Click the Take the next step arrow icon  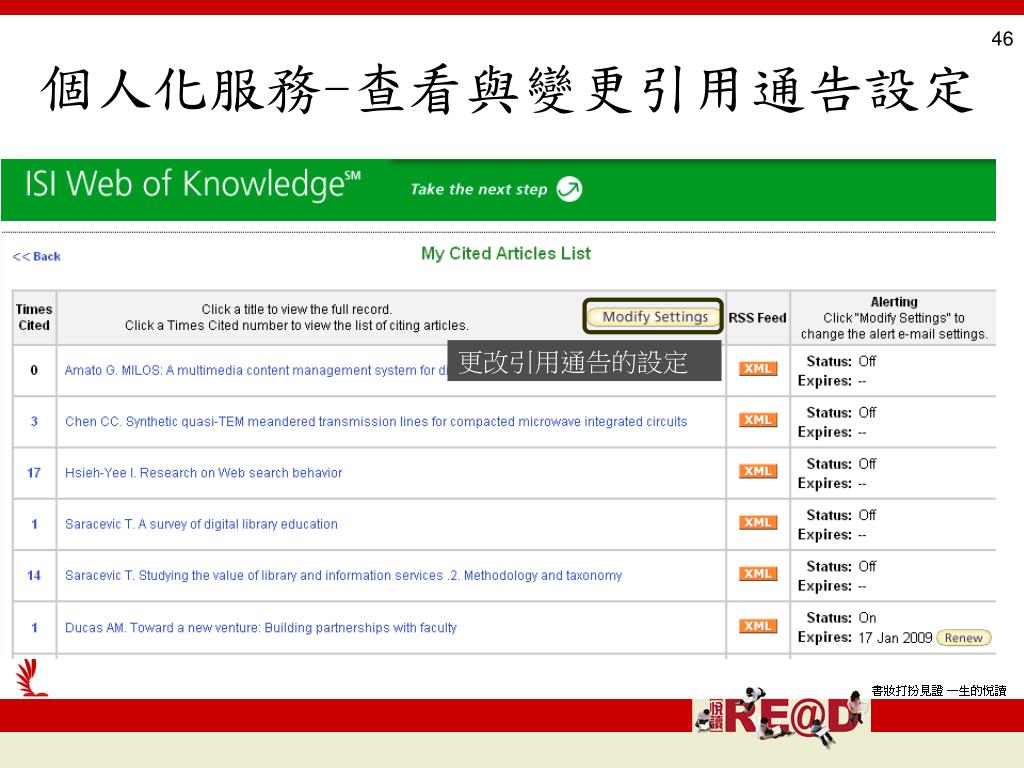tap(569, 189)
